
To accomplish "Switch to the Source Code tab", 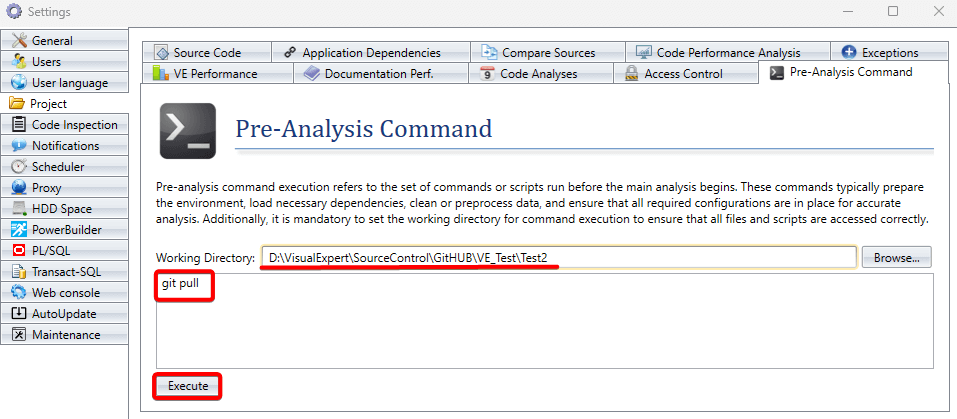I will coord(206,52).
